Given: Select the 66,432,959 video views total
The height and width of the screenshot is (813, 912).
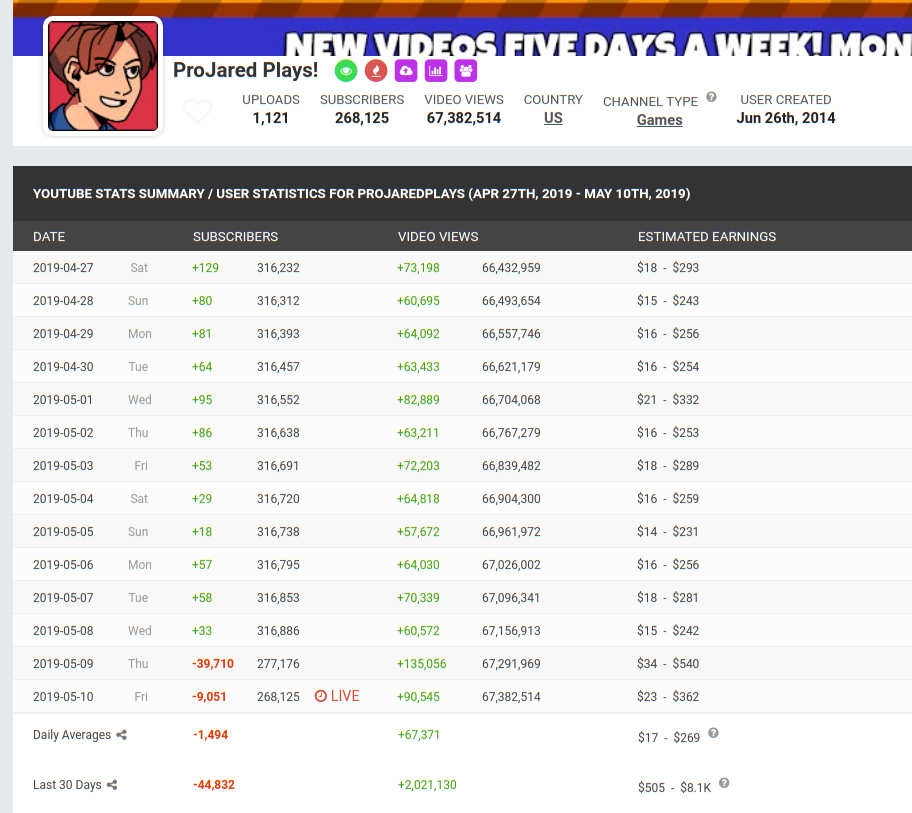Looking at the screenshot, I should (511, 268).
